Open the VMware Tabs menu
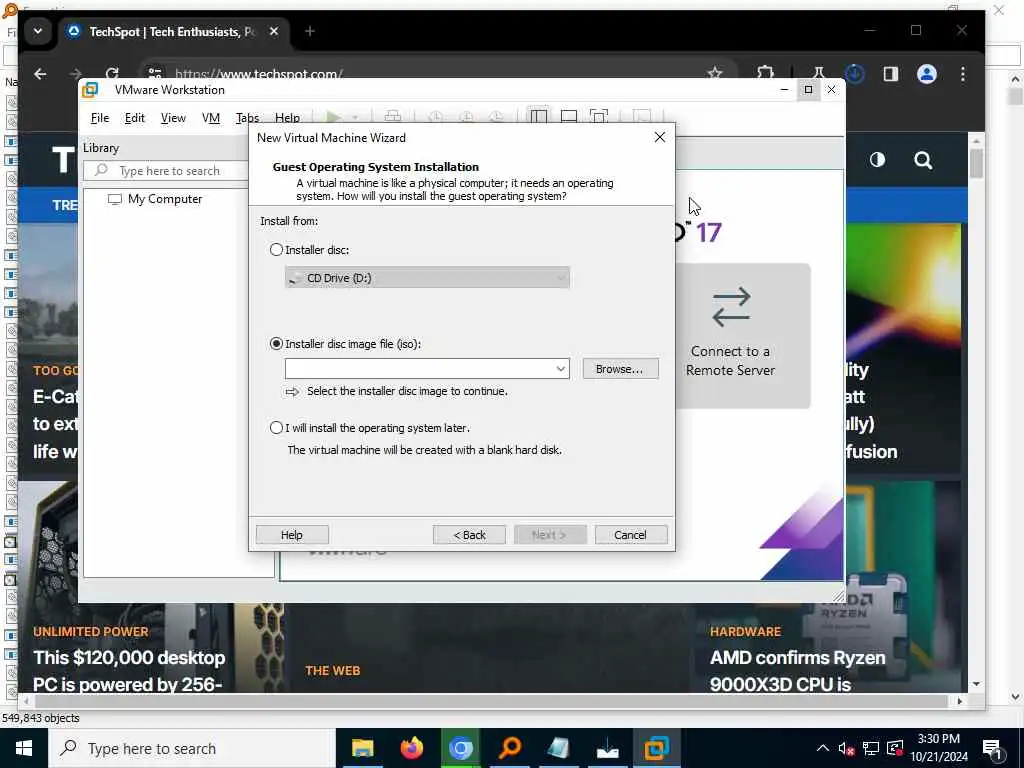The width and height of the screenshot is (1024, 768). pos(248,118)
